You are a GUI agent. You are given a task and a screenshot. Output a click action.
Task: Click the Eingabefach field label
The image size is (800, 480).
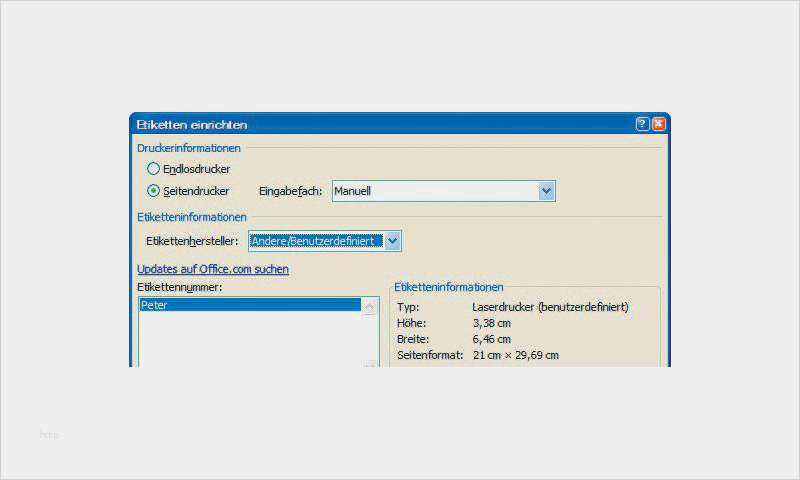290,191
